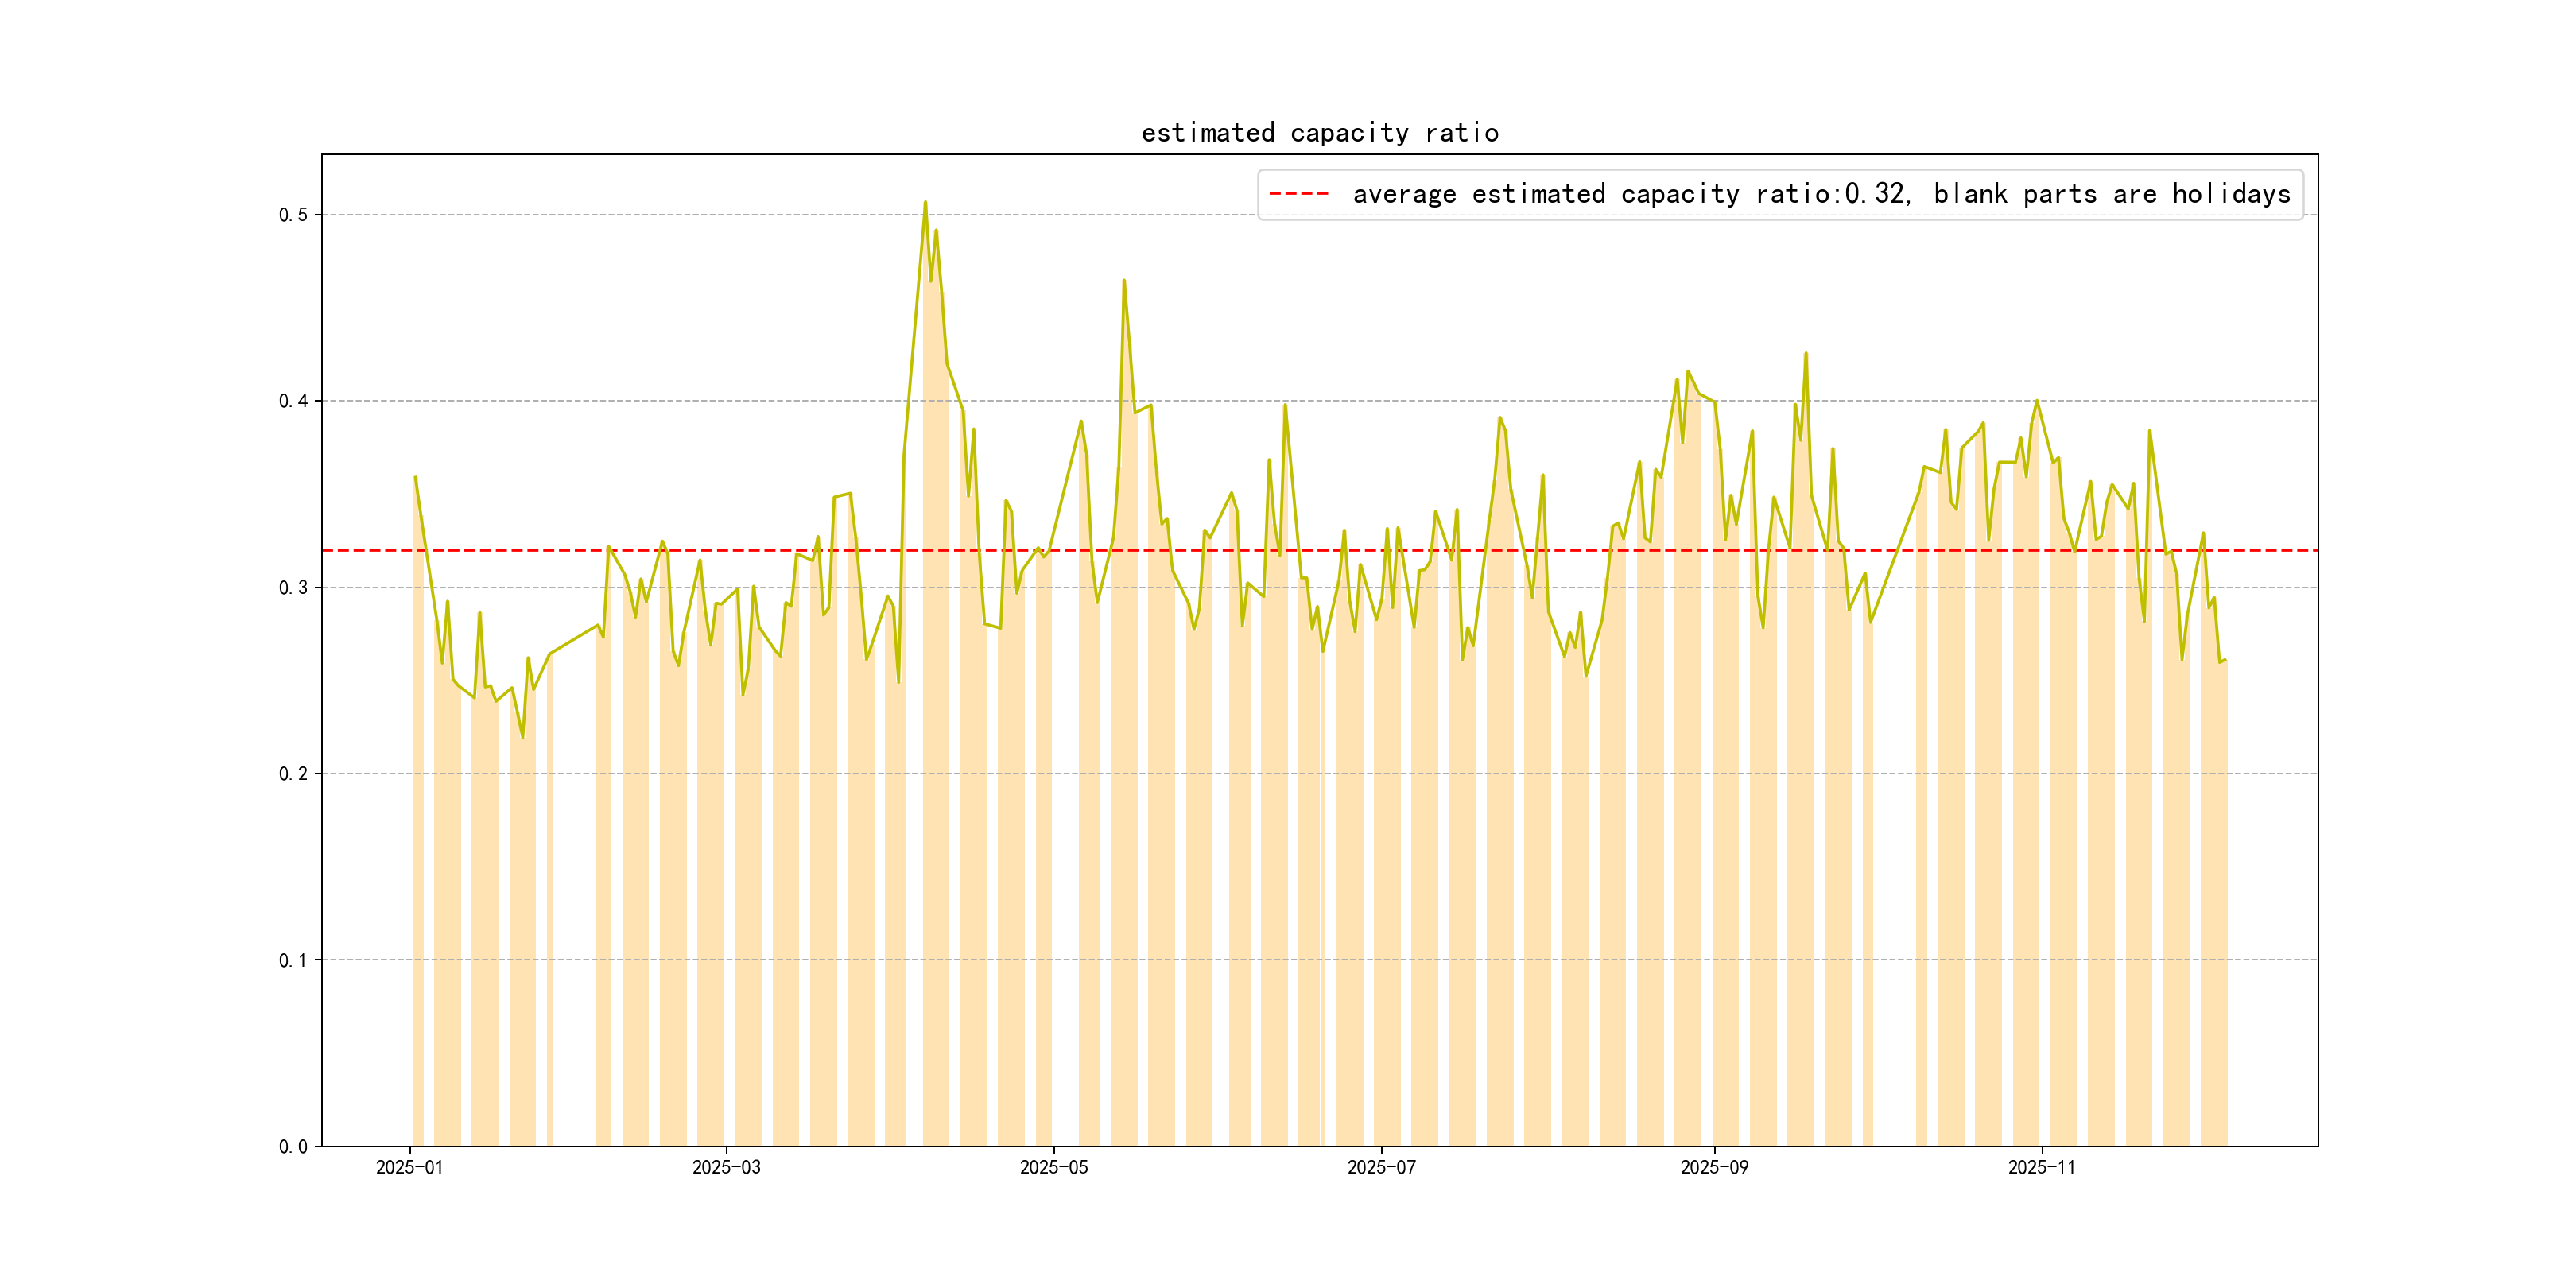2576x1288 pixels.
Task: Click the 2025-07 x-axis label
Action: [1381, 1167]
